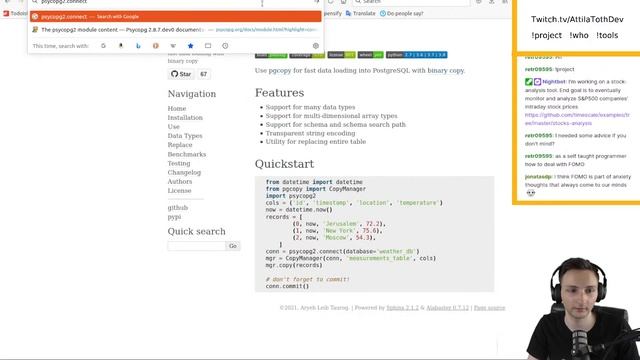The height and width of the screenshot is (360, 640).
Task: Click the GitHub Star button
Action: coord(181,74)
